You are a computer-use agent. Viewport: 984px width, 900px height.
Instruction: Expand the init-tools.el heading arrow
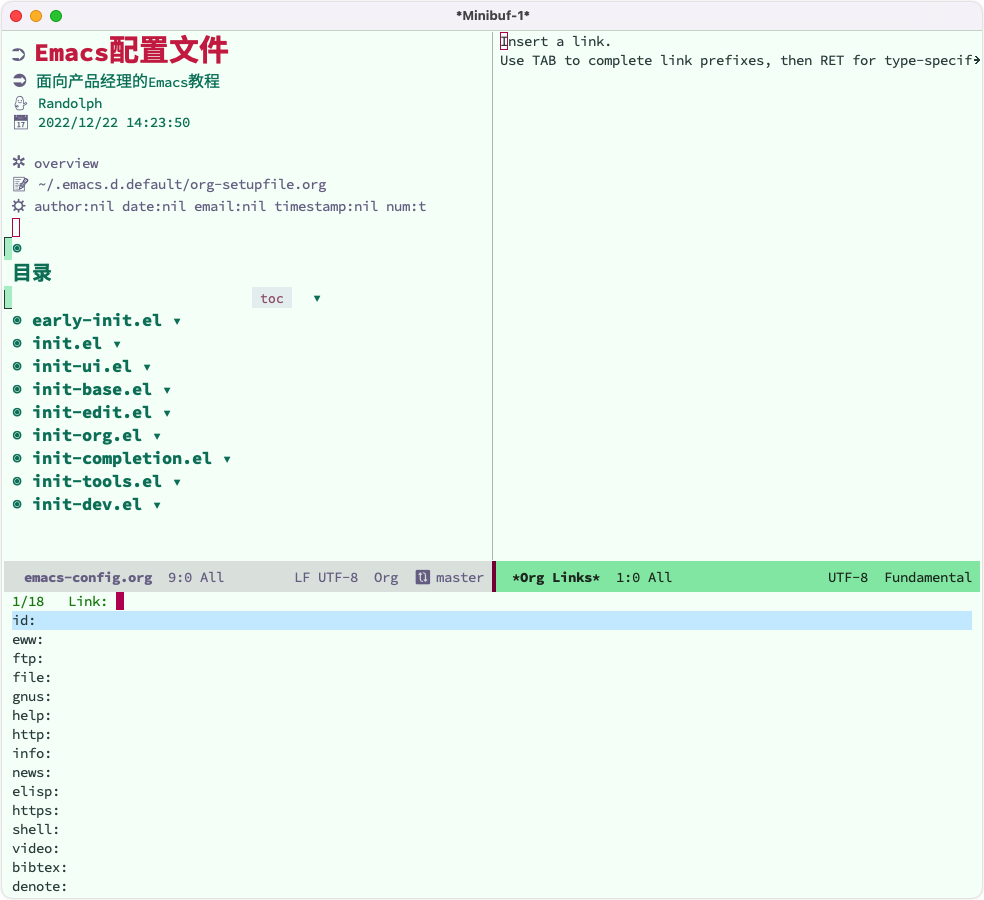coord(177,482)
